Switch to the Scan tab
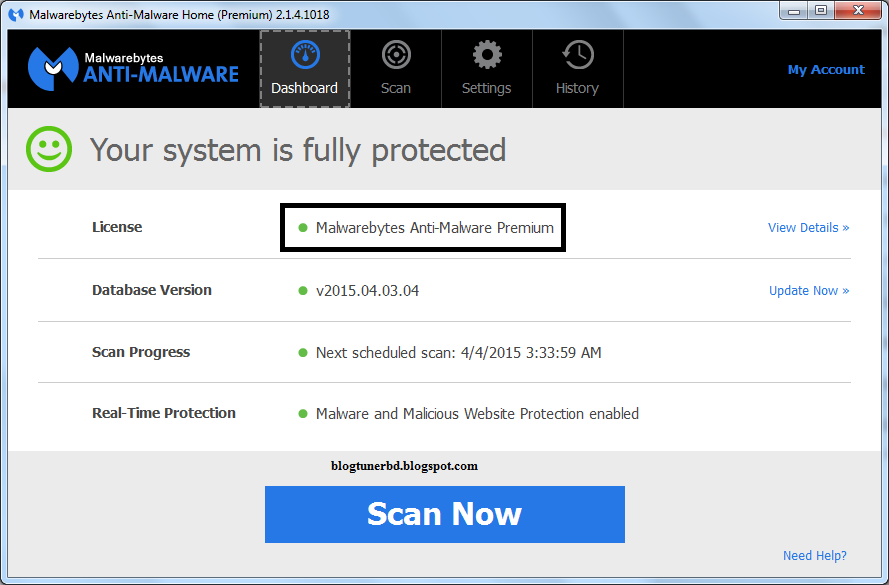Viewport: 889px width, 585px height. tap(396, 69)
